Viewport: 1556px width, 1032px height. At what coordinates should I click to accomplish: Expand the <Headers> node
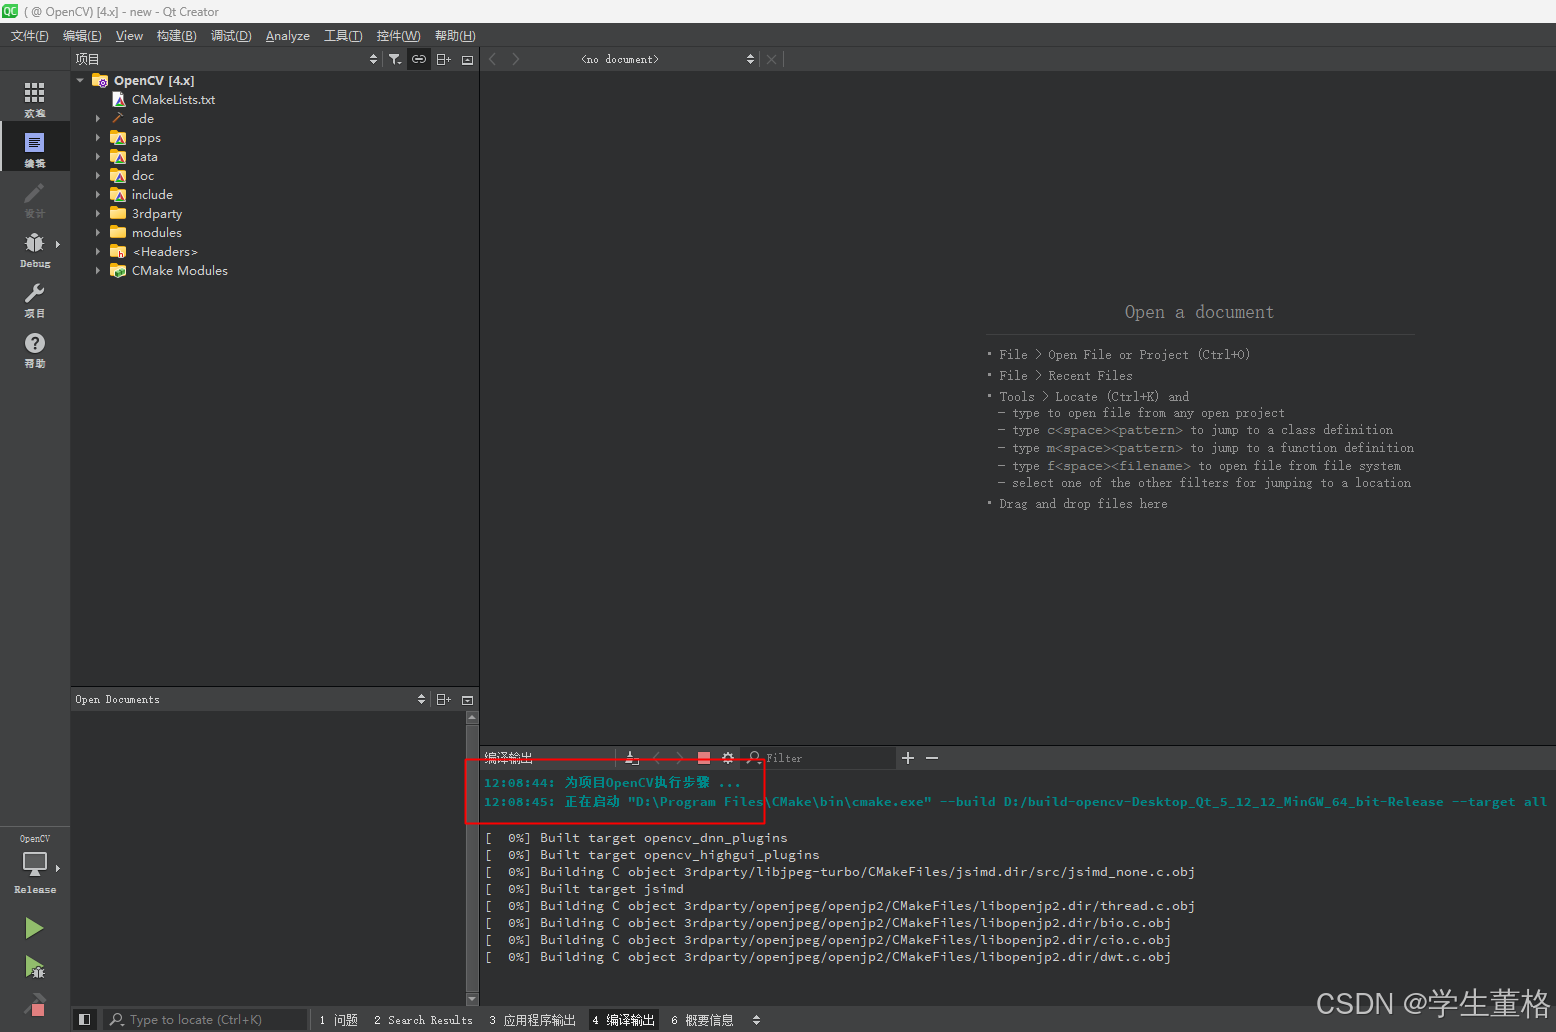click(98, 251)
